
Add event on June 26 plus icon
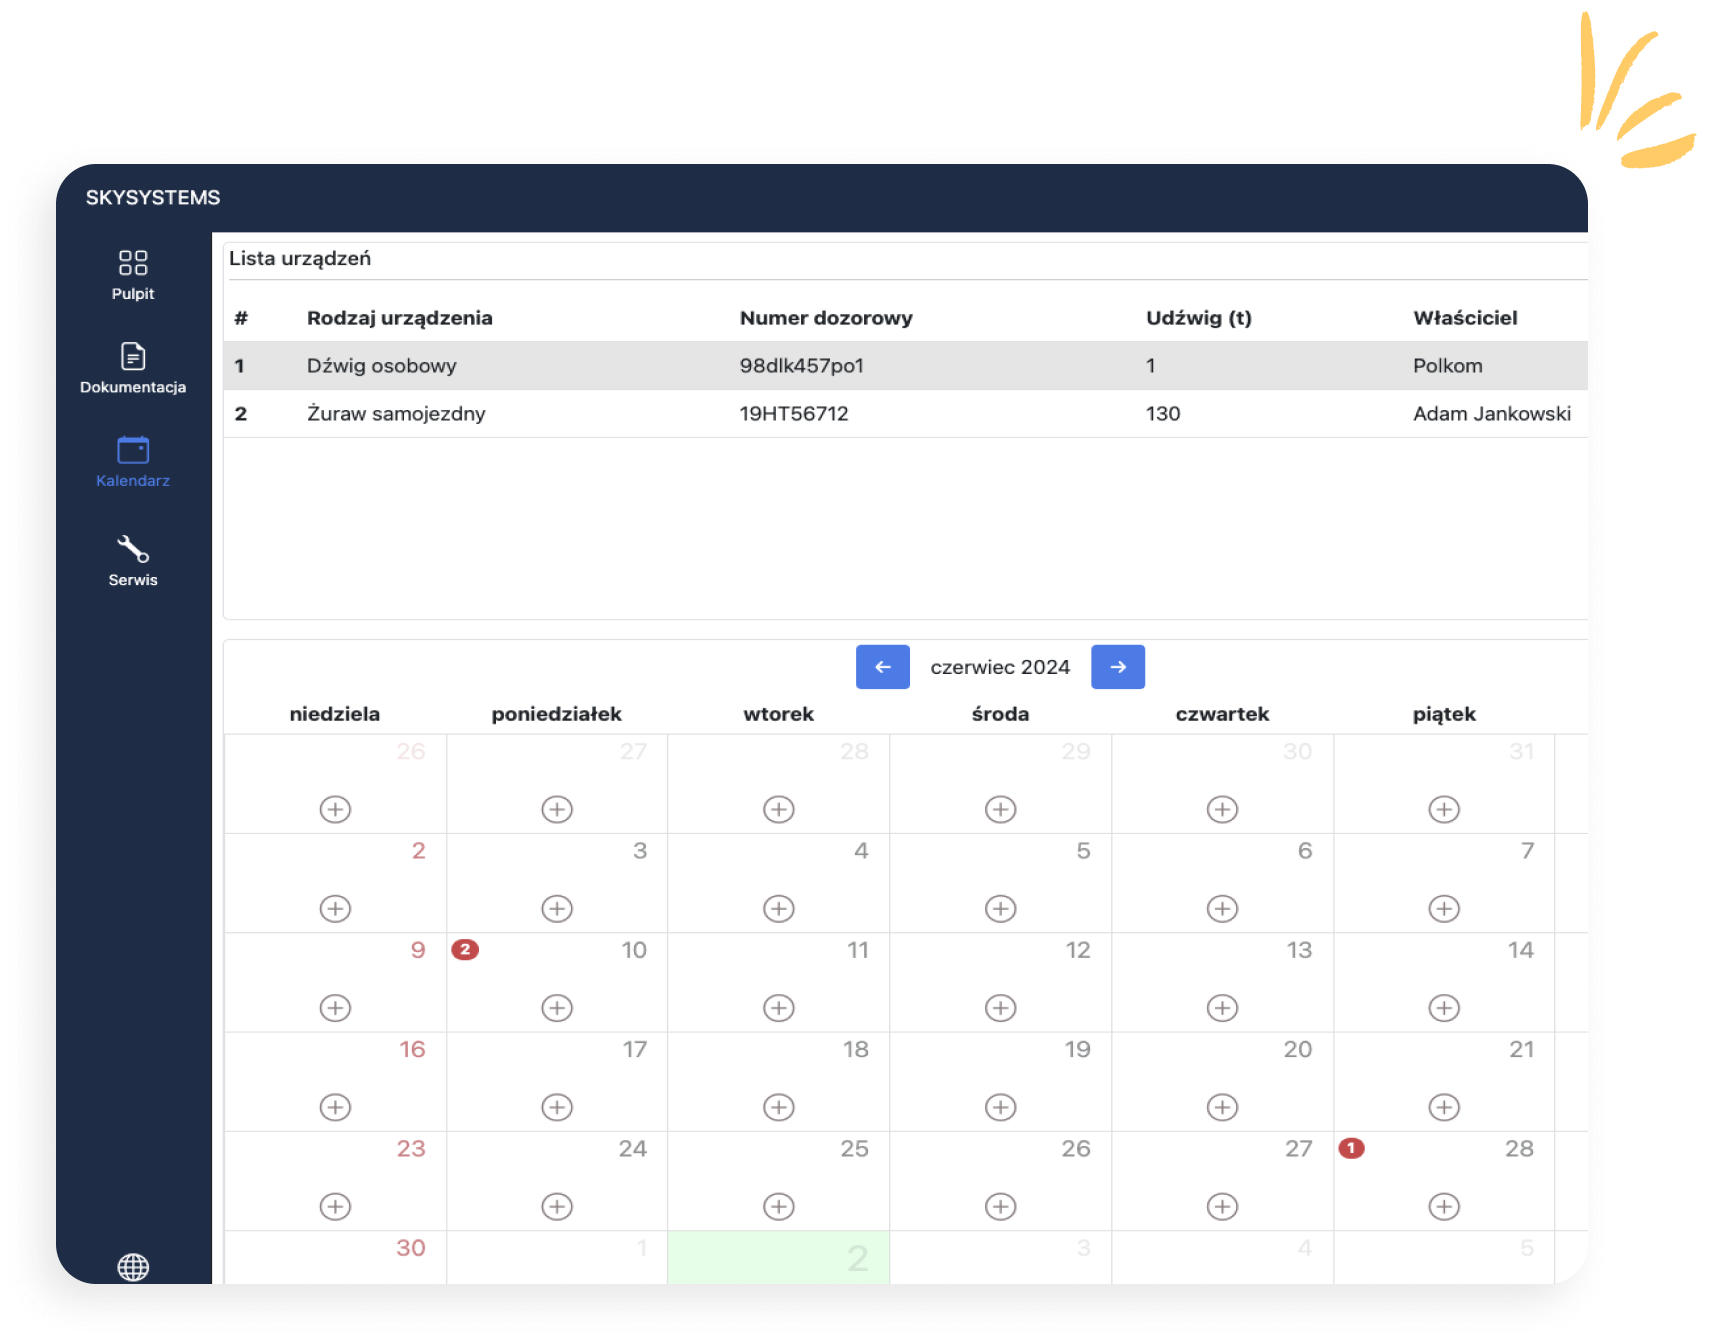click(1000, 1206)
